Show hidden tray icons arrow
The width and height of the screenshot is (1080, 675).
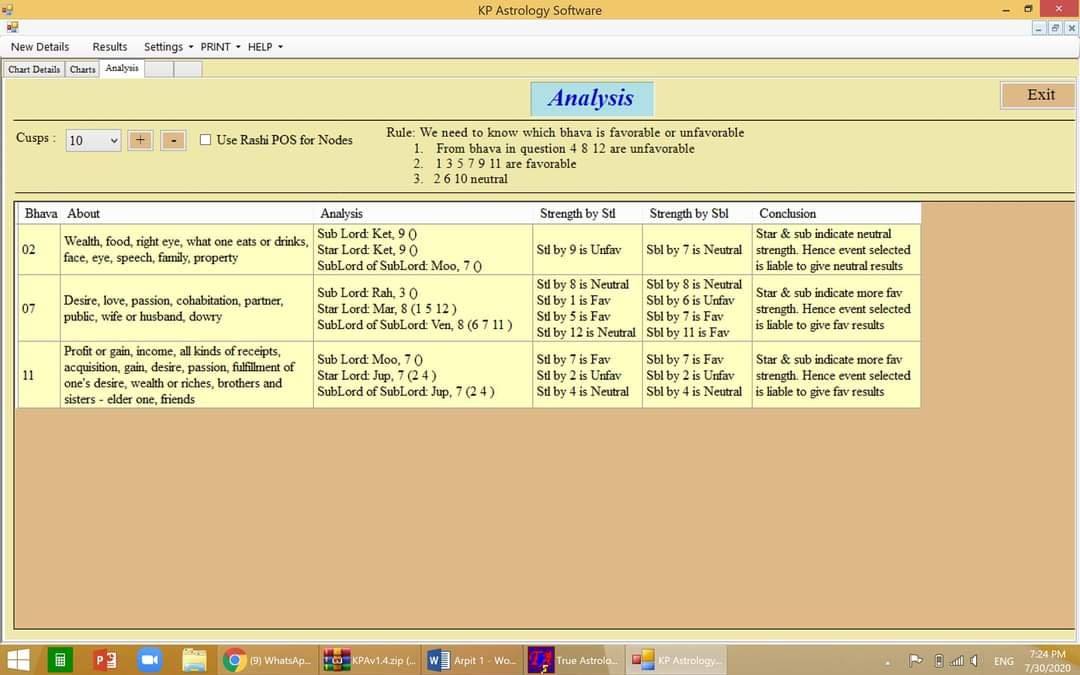tap(887, 663)
